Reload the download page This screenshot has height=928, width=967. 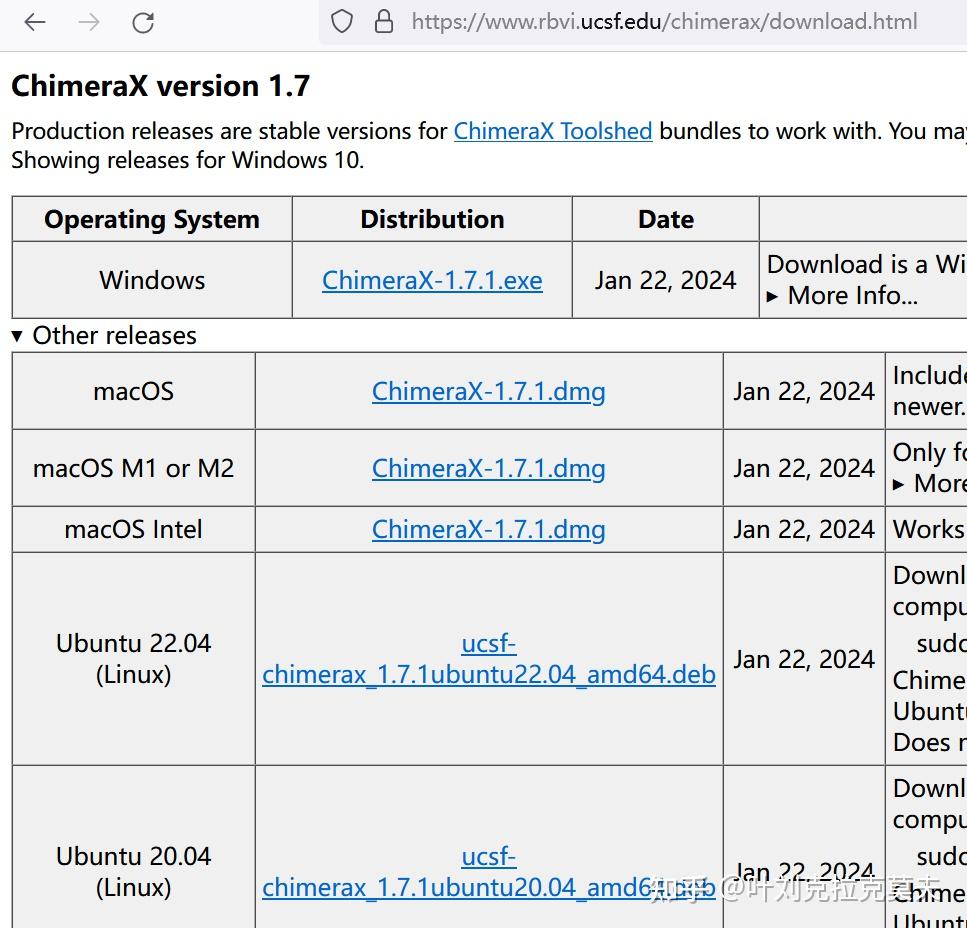[142, 22]
